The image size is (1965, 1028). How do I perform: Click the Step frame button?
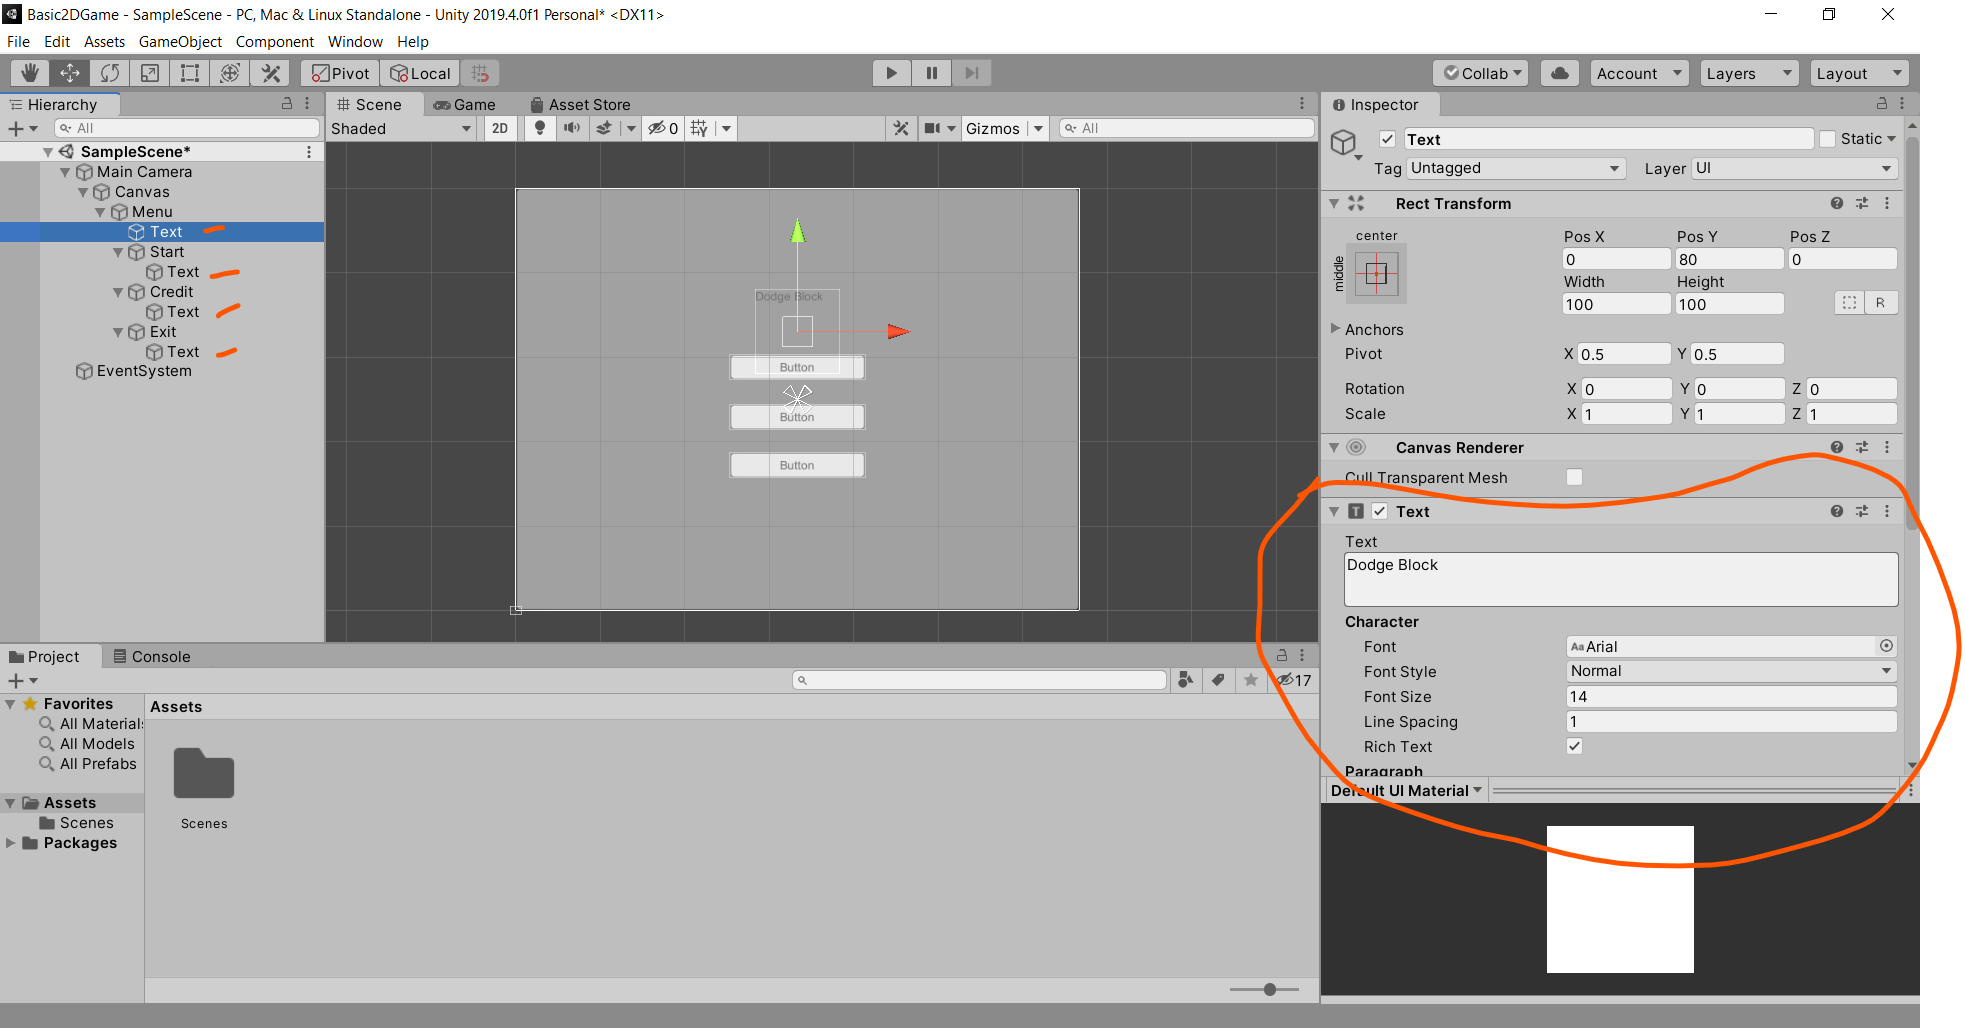click(x=971, y=73)
